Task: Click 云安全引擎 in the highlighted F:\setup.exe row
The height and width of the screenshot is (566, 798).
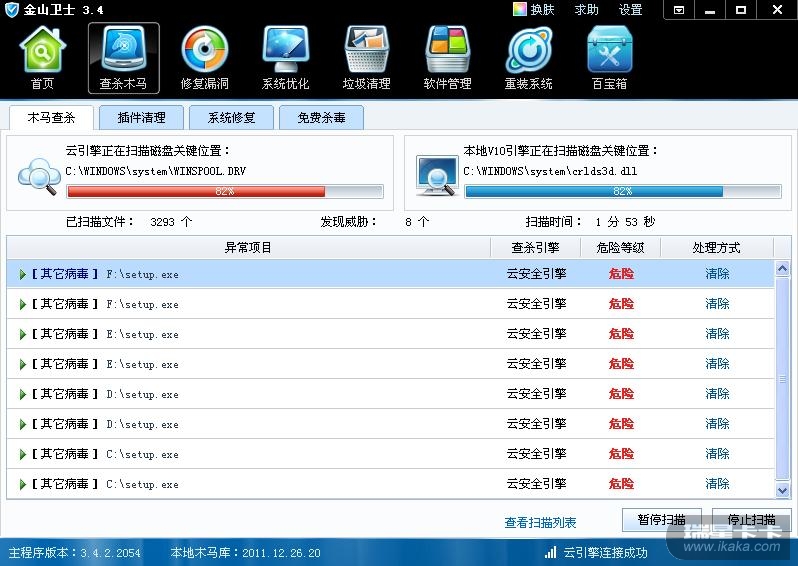Action: click(536, 274)
